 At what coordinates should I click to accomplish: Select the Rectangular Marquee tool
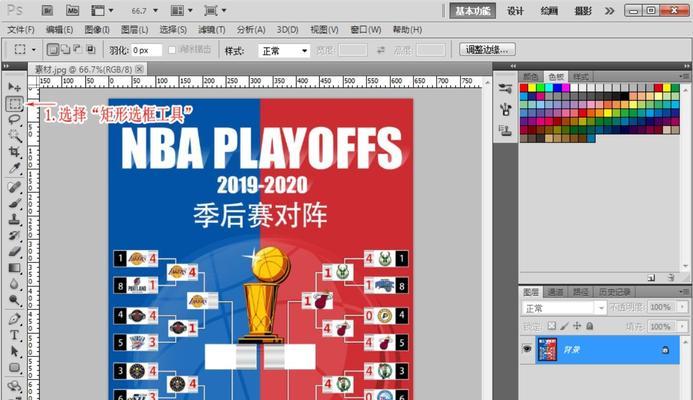tap(14, 104)
